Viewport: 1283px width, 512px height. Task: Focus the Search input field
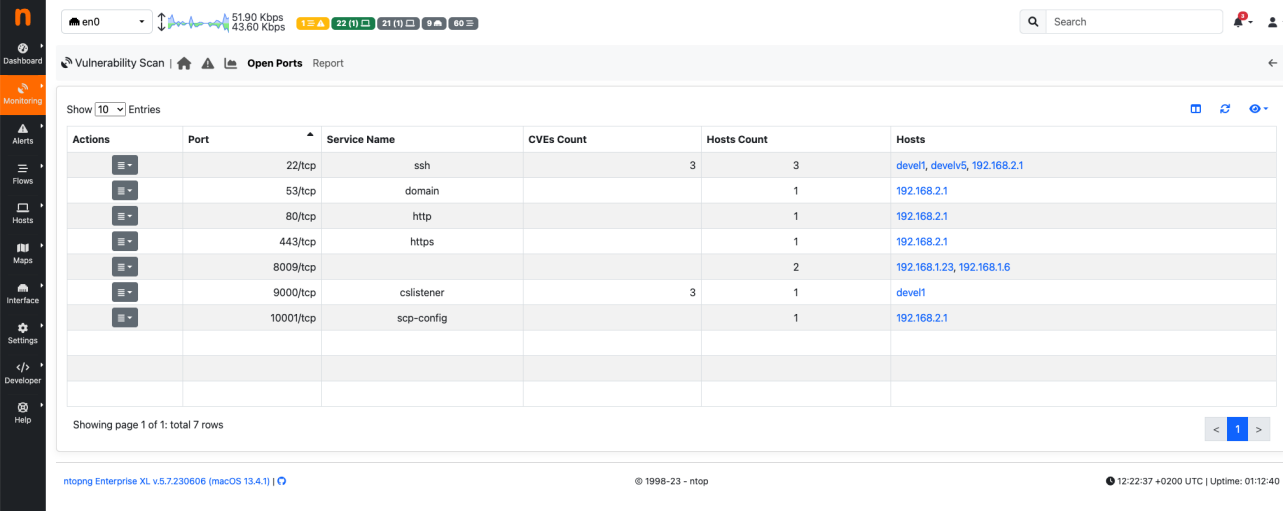tap(1134, 22)
